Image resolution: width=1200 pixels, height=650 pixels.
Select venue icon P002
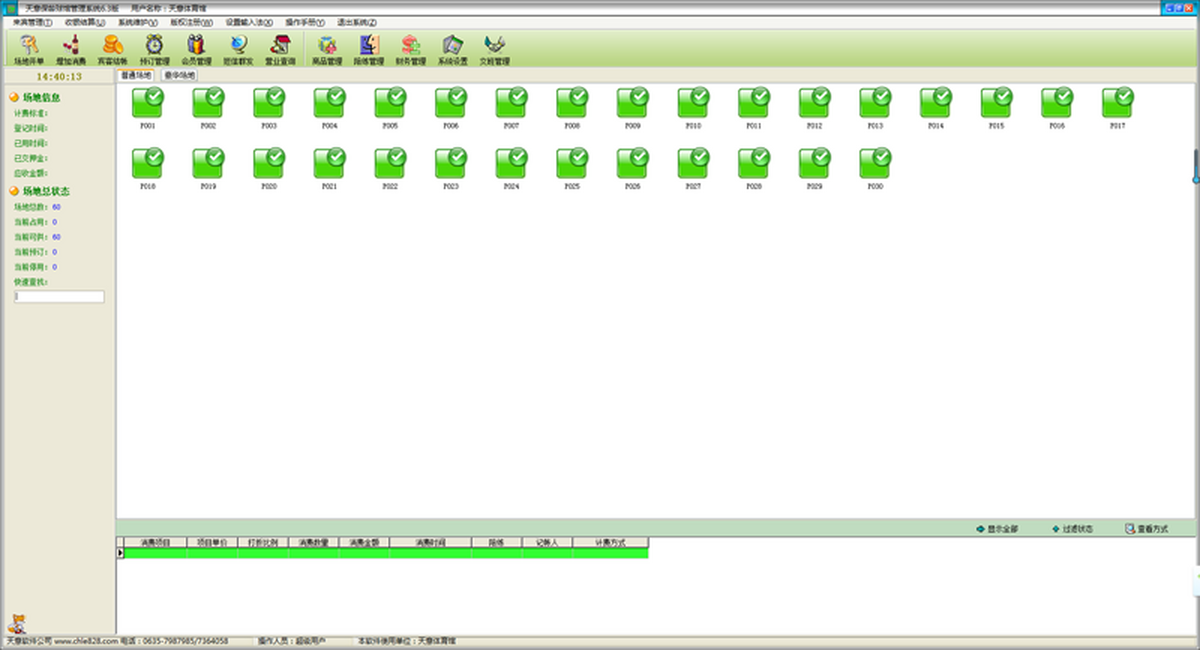click(x=208, y=103)
